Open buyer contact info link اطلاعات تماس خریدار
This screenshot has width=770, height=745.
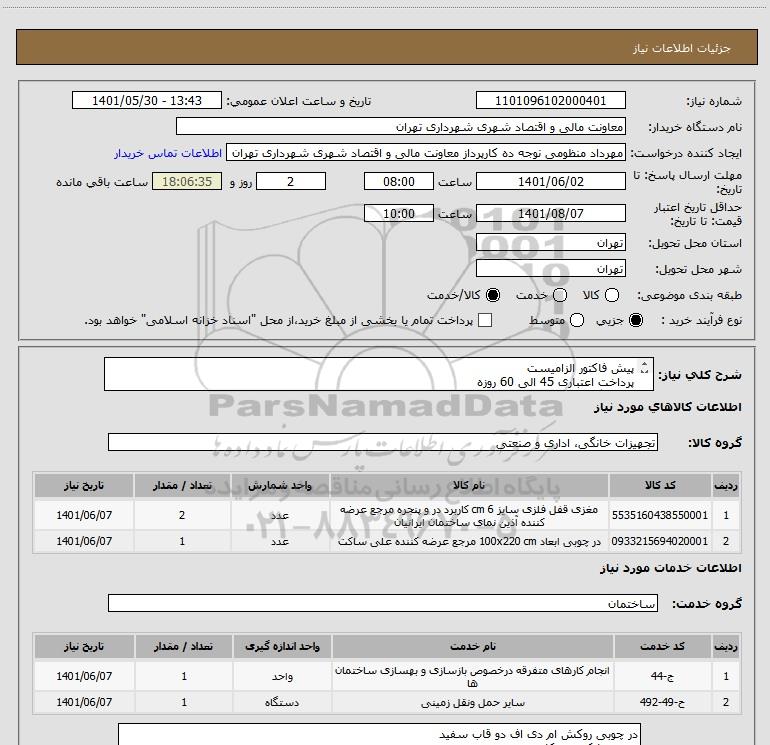click(168, 153)
